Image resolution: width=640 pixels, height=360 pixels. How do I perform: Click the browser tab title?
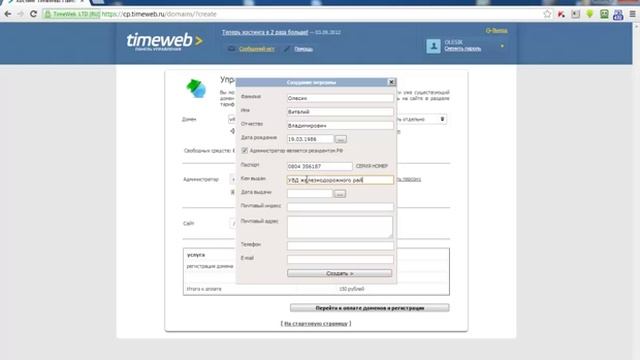coord(45,2)
